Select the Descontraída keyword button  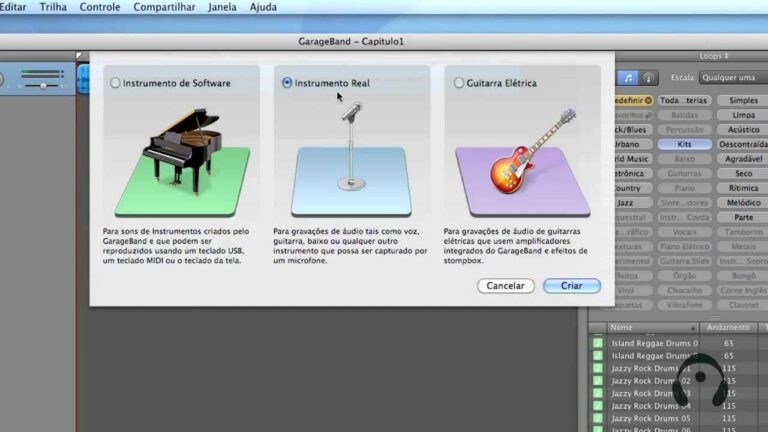tap(743, 144)
